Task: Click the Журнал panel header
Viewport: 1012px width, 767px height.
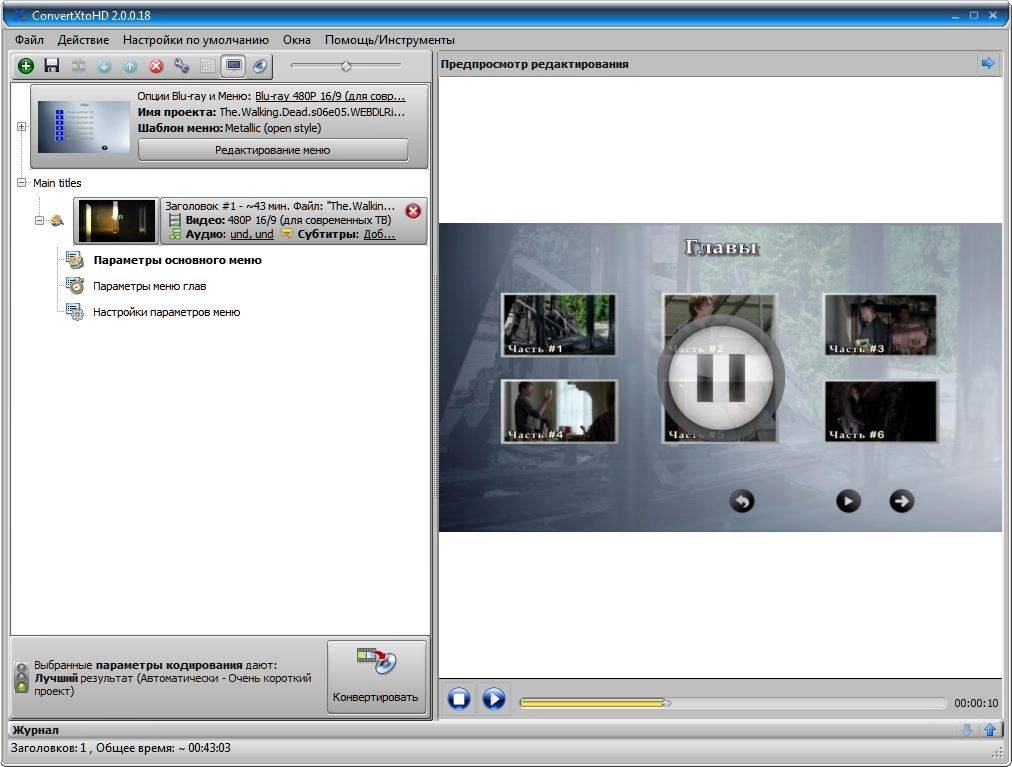Action: tap(505, 730)
